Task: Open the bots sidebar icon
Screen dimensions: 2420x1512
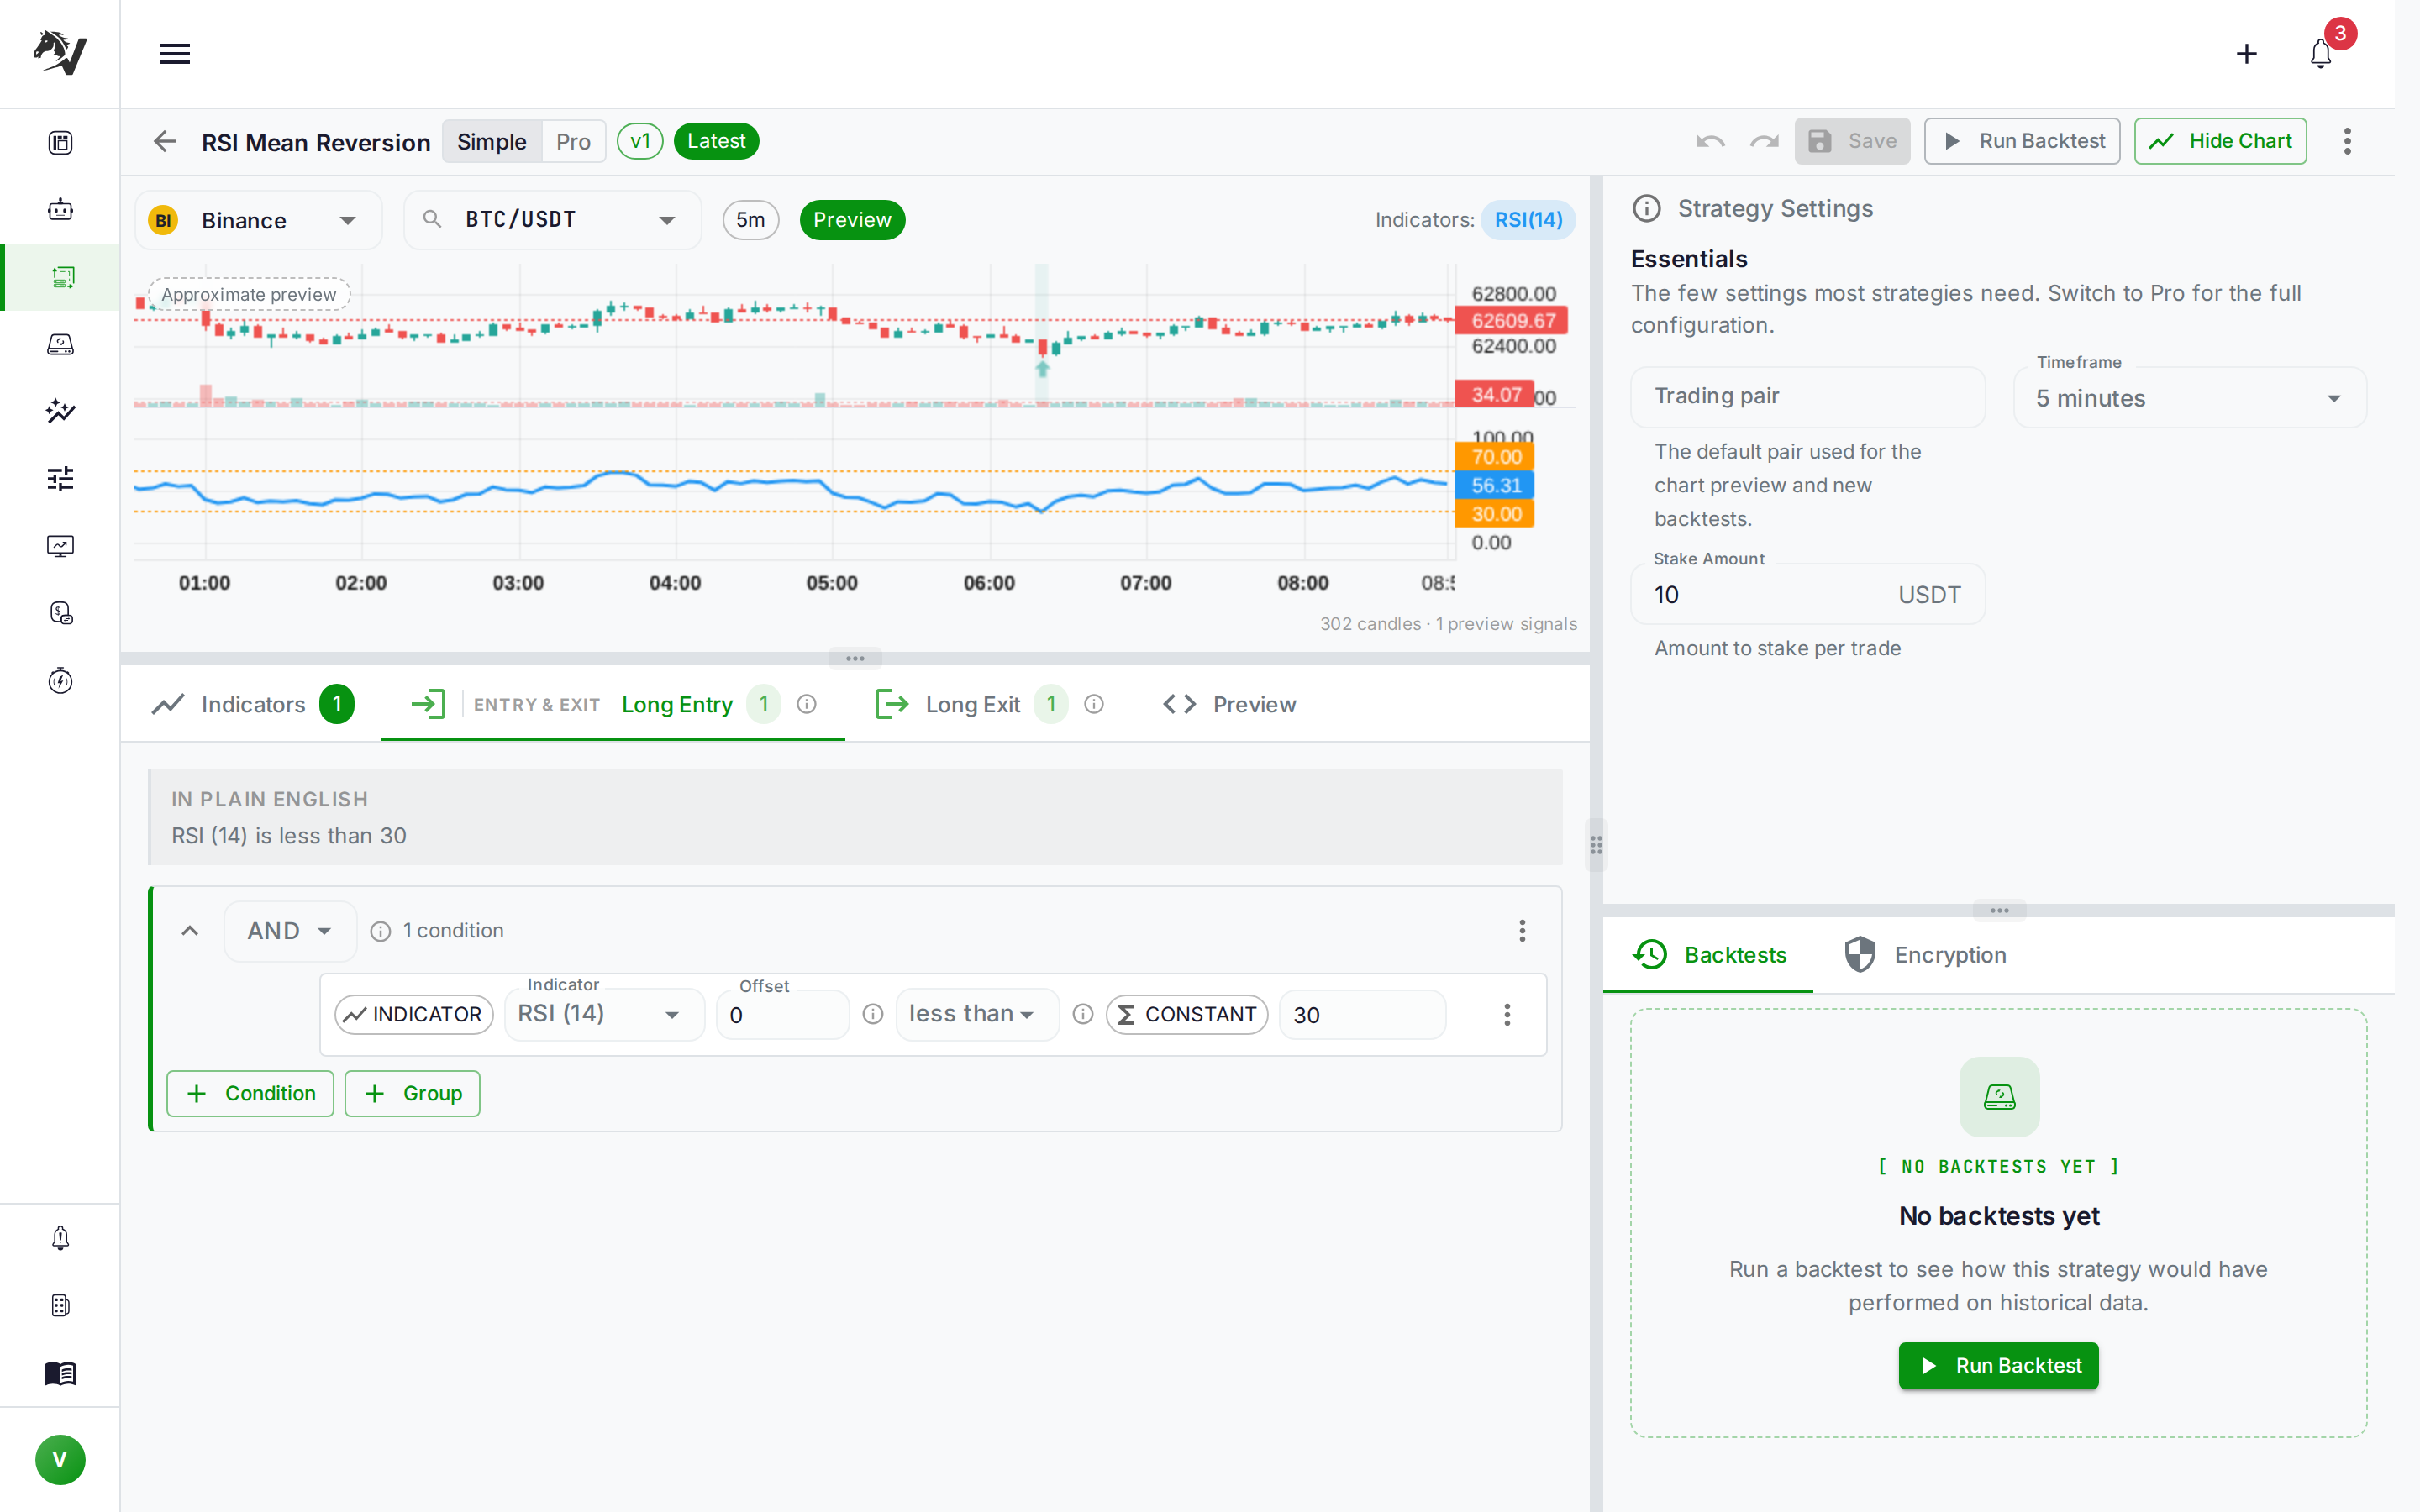Action: [x=60, y=209]
